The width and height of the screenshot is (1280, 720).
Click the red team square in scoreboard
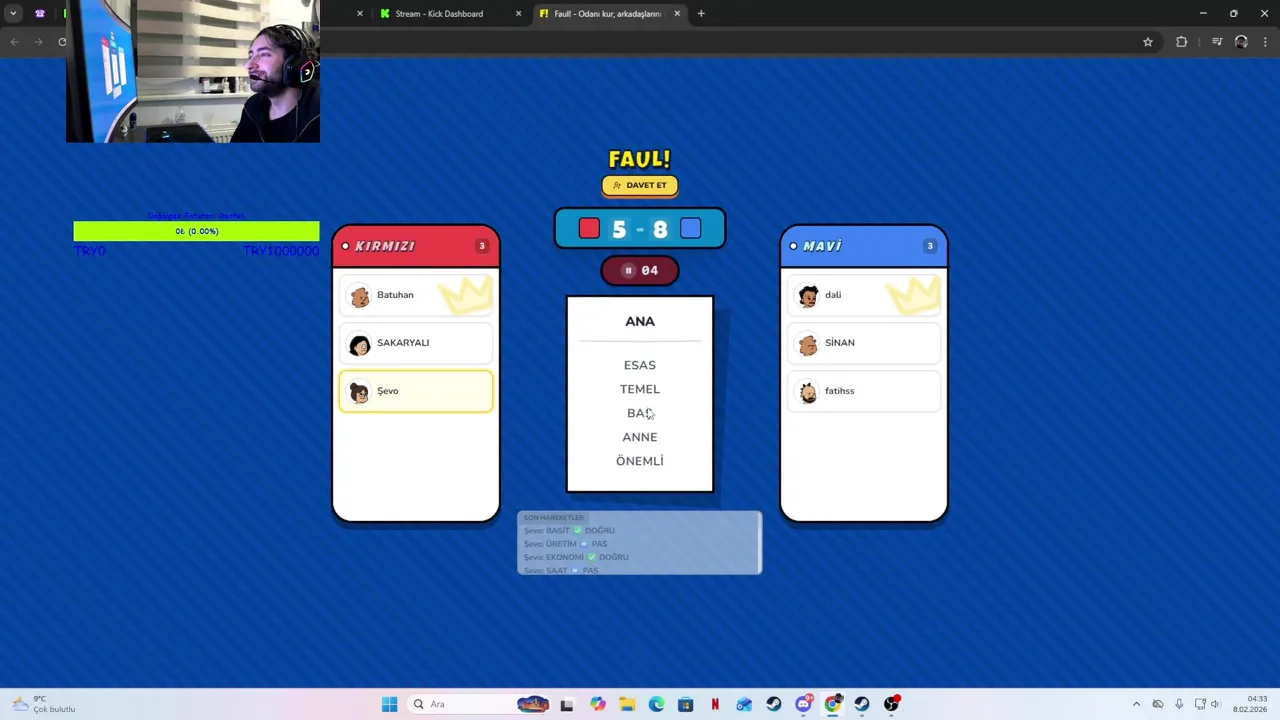pyautogui.click(x=589, y=229)
